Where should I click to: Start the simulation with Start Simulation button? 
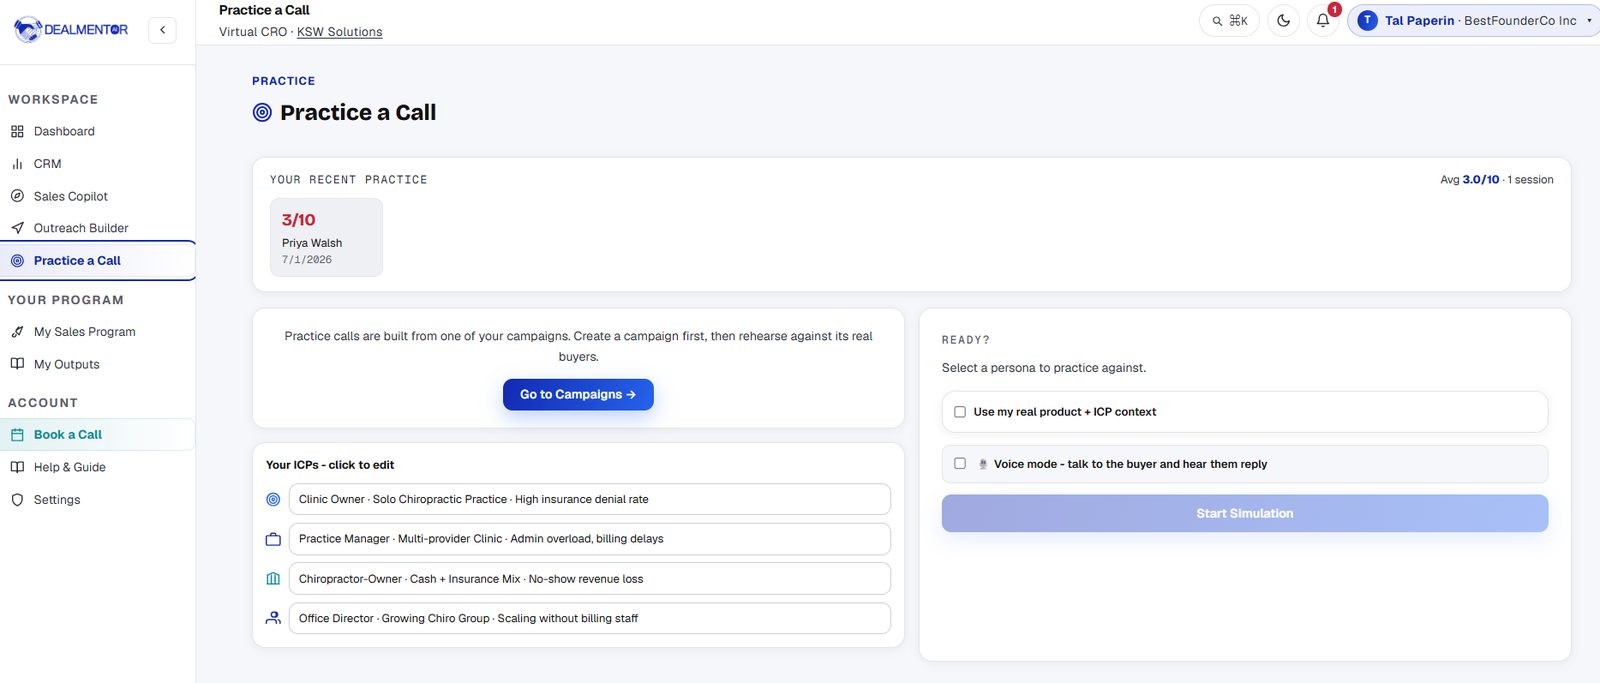pyautogui.click(x=1245, y=513)
